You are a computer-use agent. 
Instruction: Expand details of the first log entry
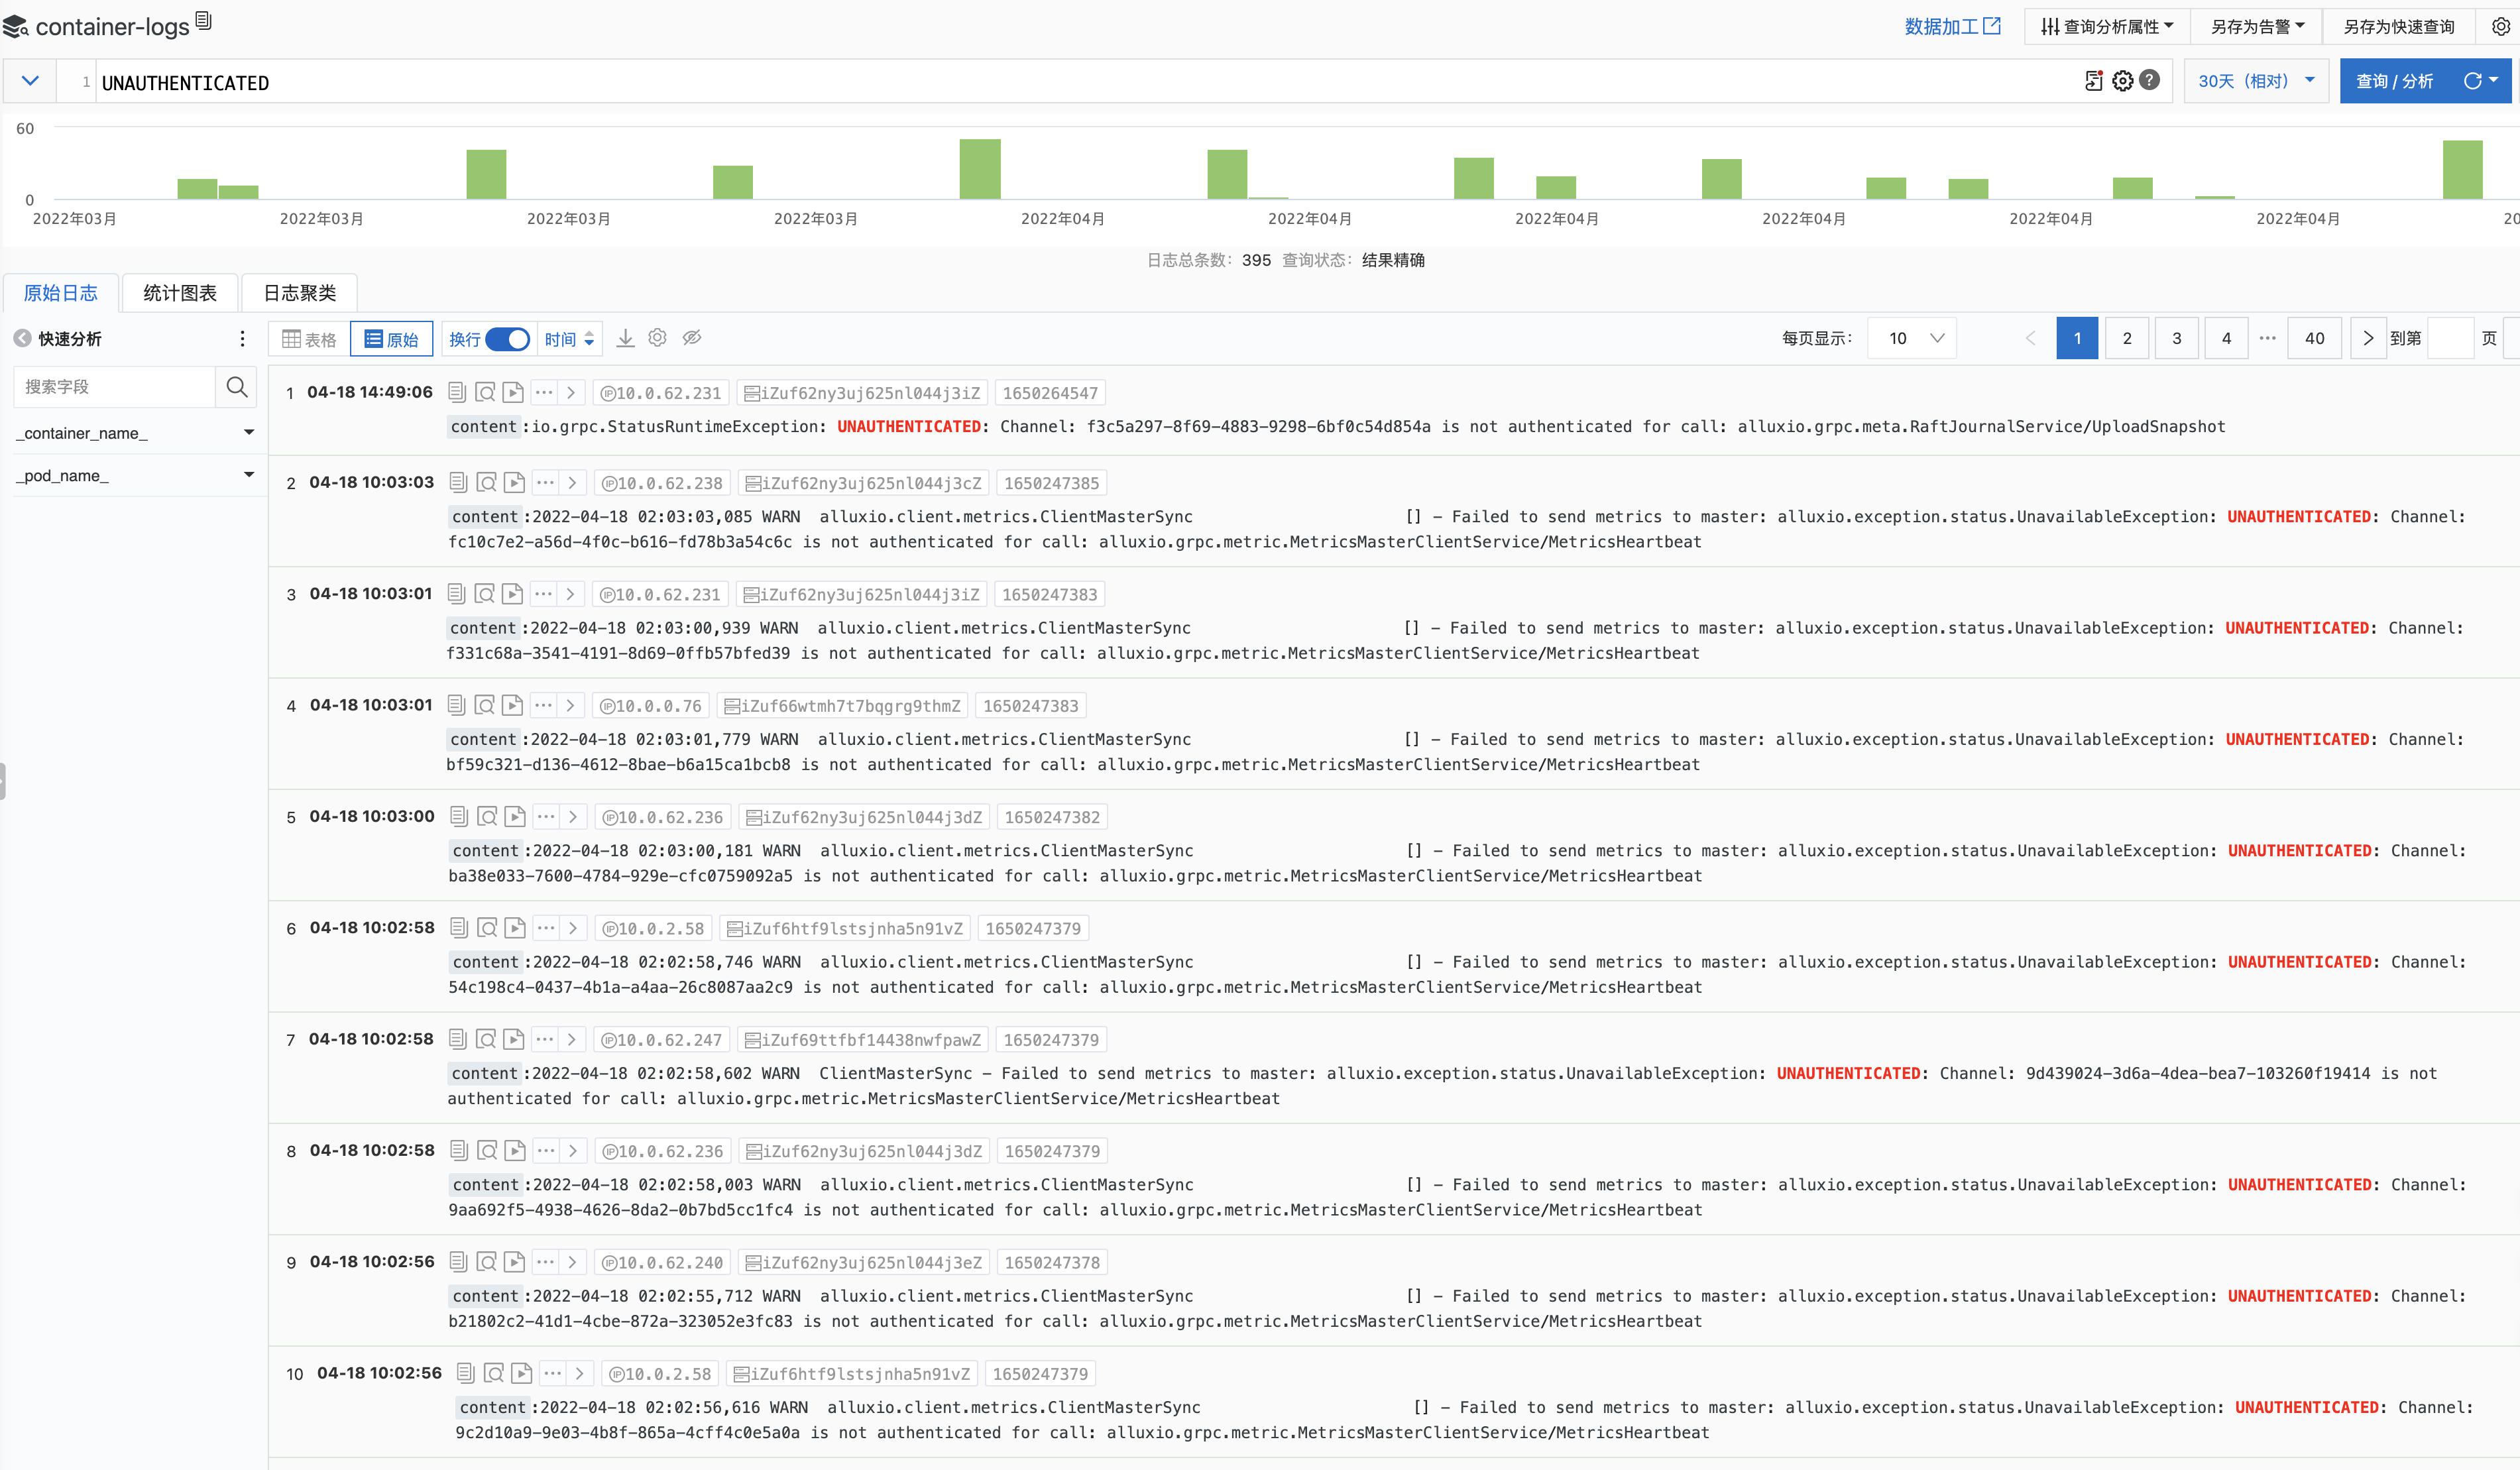click(571, 392)
